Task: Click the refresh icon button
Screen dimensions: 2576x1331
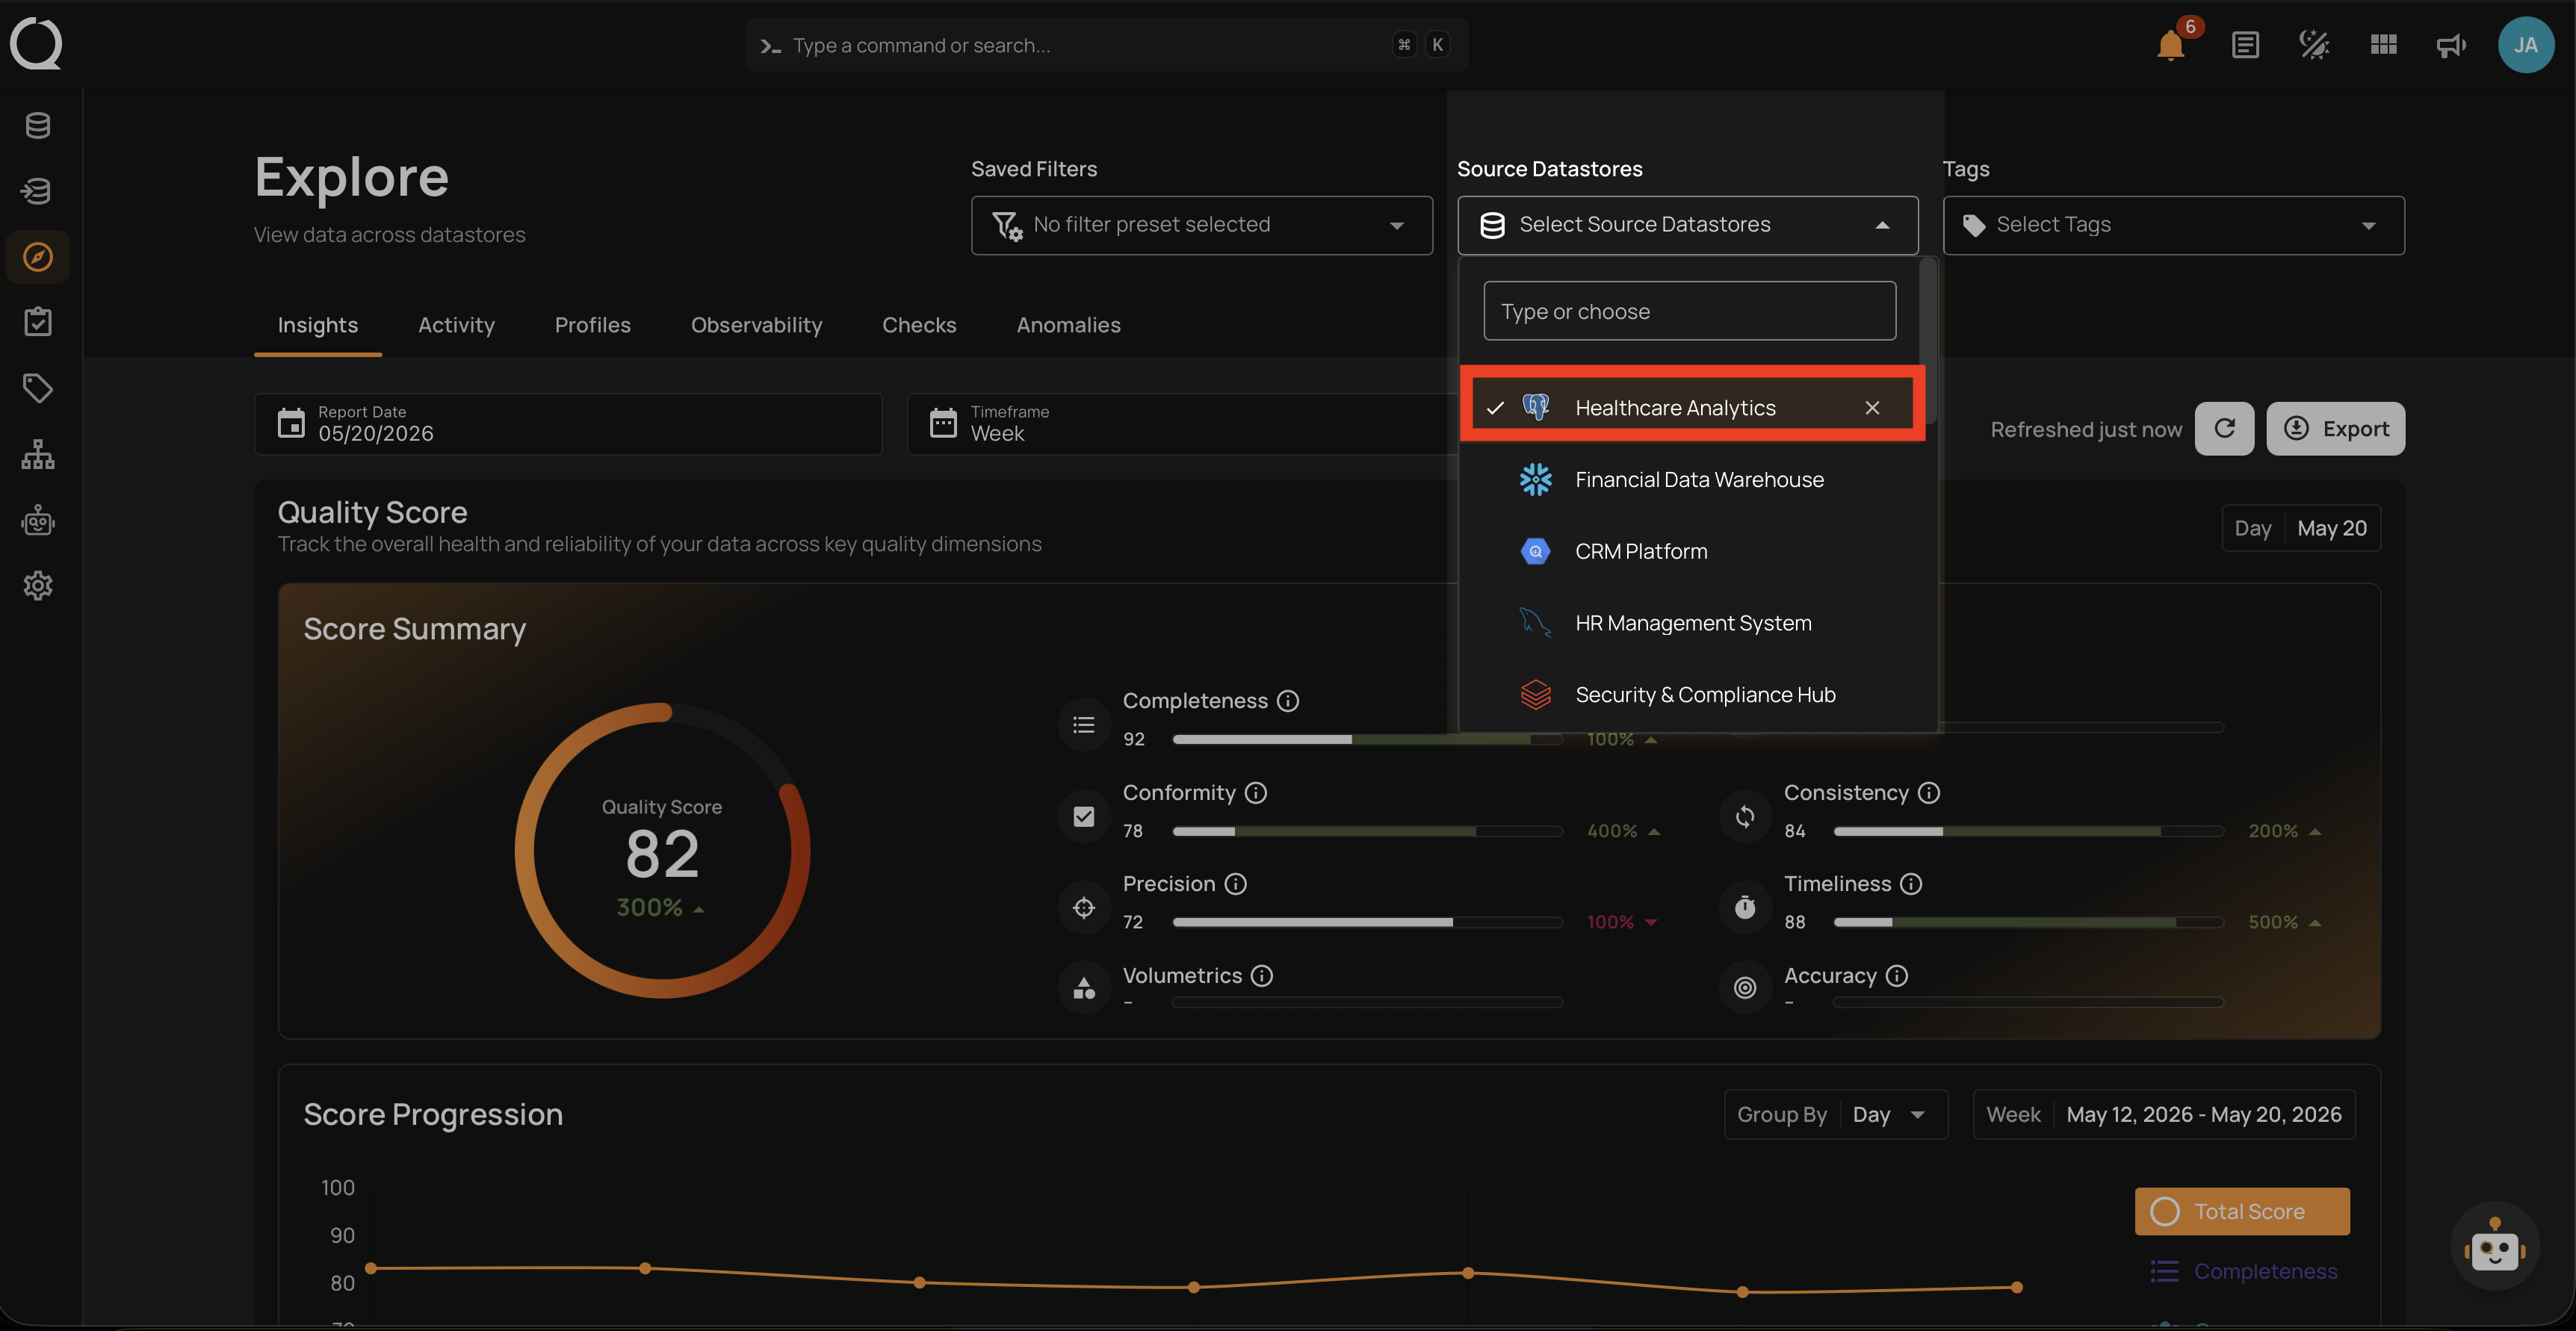Action: (2224, 429)
